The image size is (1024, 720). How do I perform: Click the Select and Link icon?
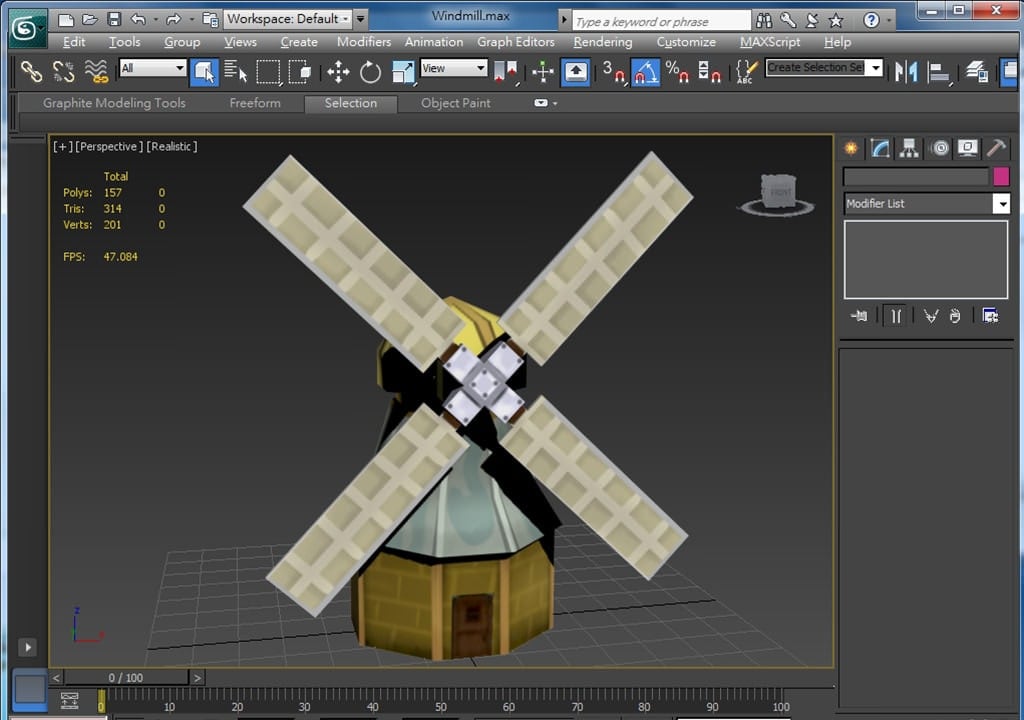(x=31, y=71)
